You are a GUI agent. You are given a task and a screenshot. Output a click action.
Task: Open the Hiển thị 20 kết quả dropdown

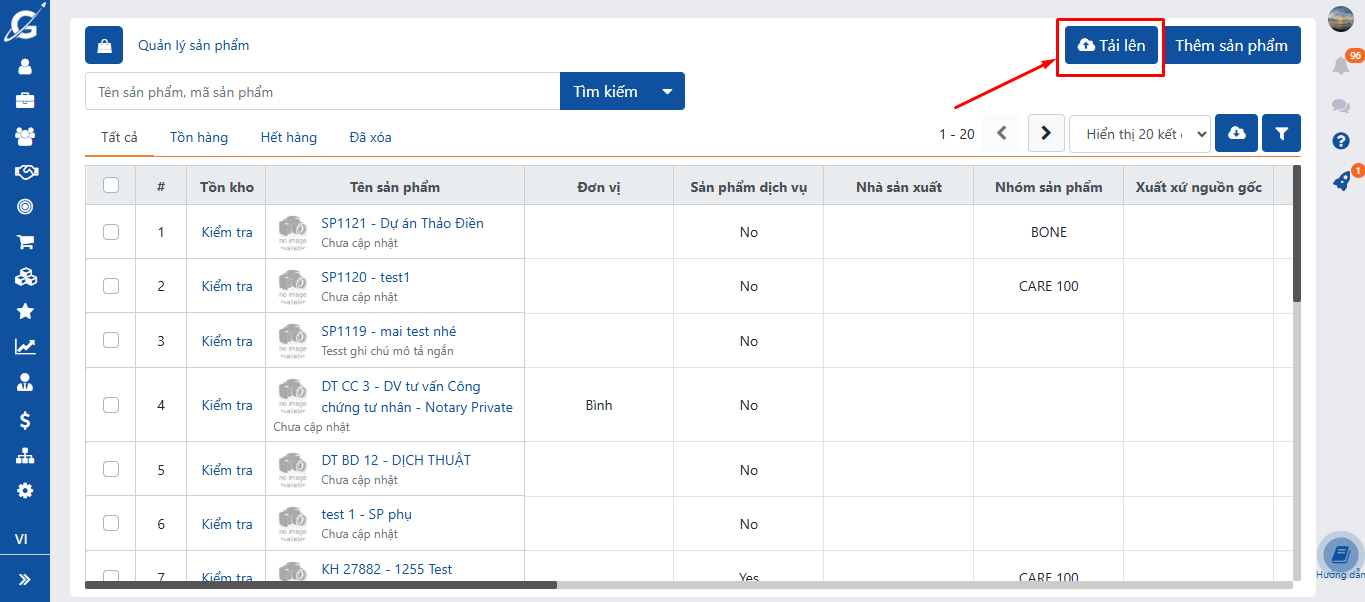click(1139, 134)
